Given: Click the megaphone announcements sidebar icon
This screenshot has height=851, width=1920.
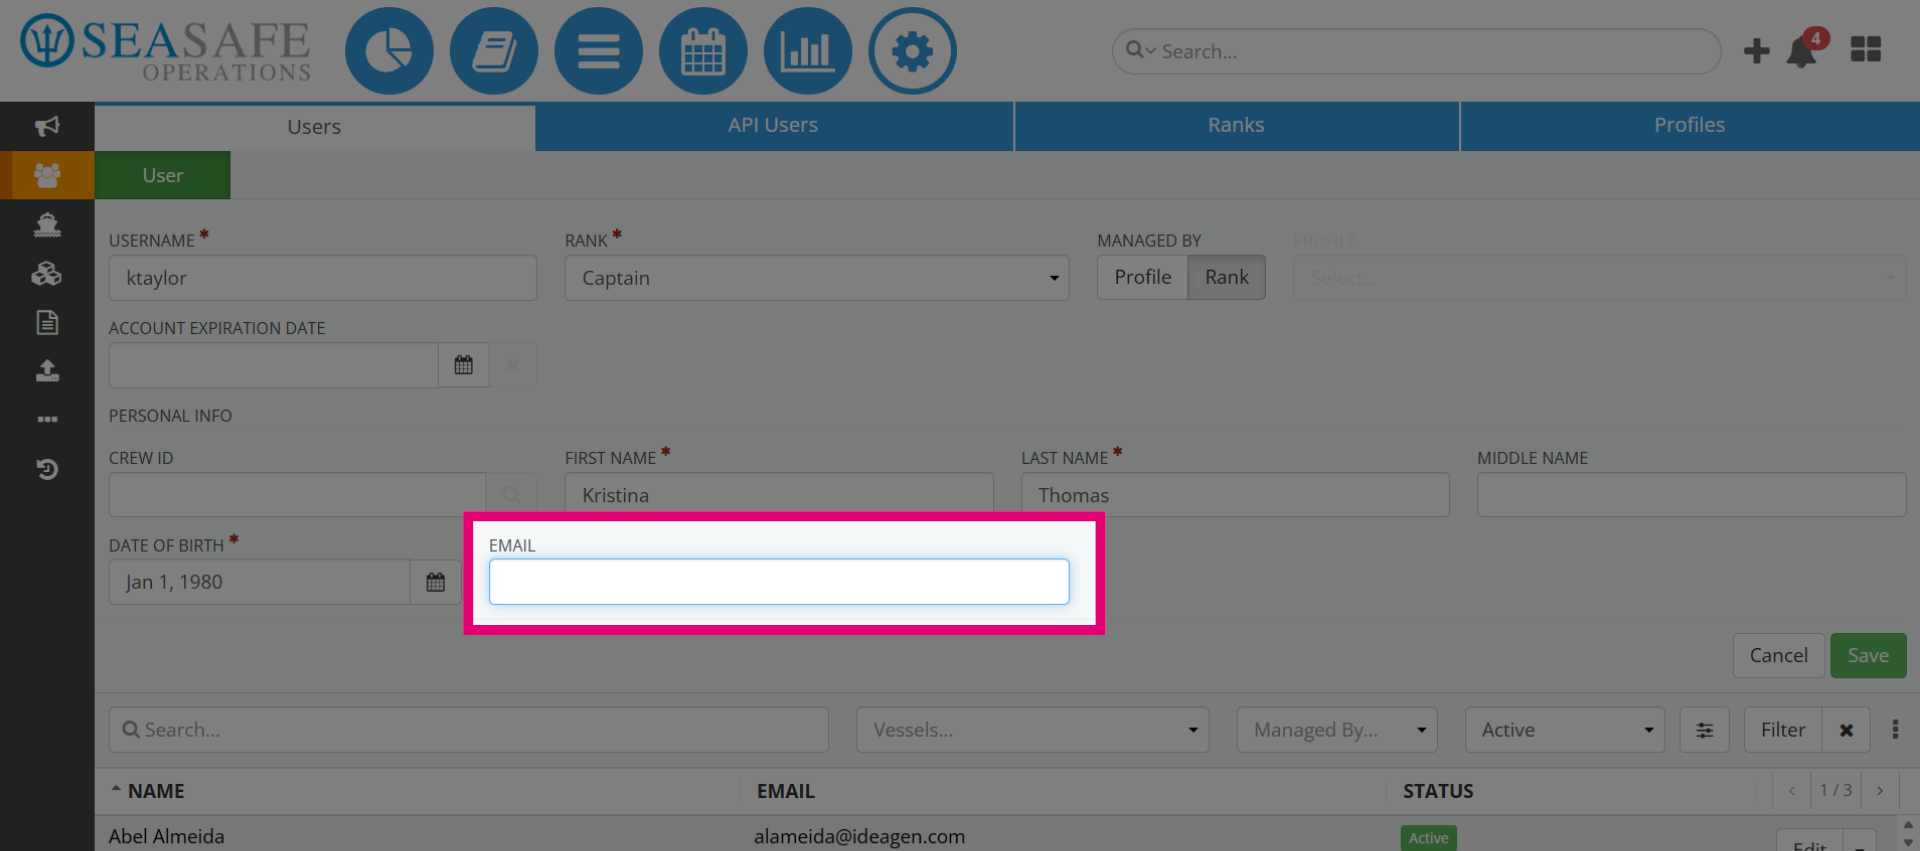Looking at the screenshot, I should pyautogui.click(x=47, y=126).
